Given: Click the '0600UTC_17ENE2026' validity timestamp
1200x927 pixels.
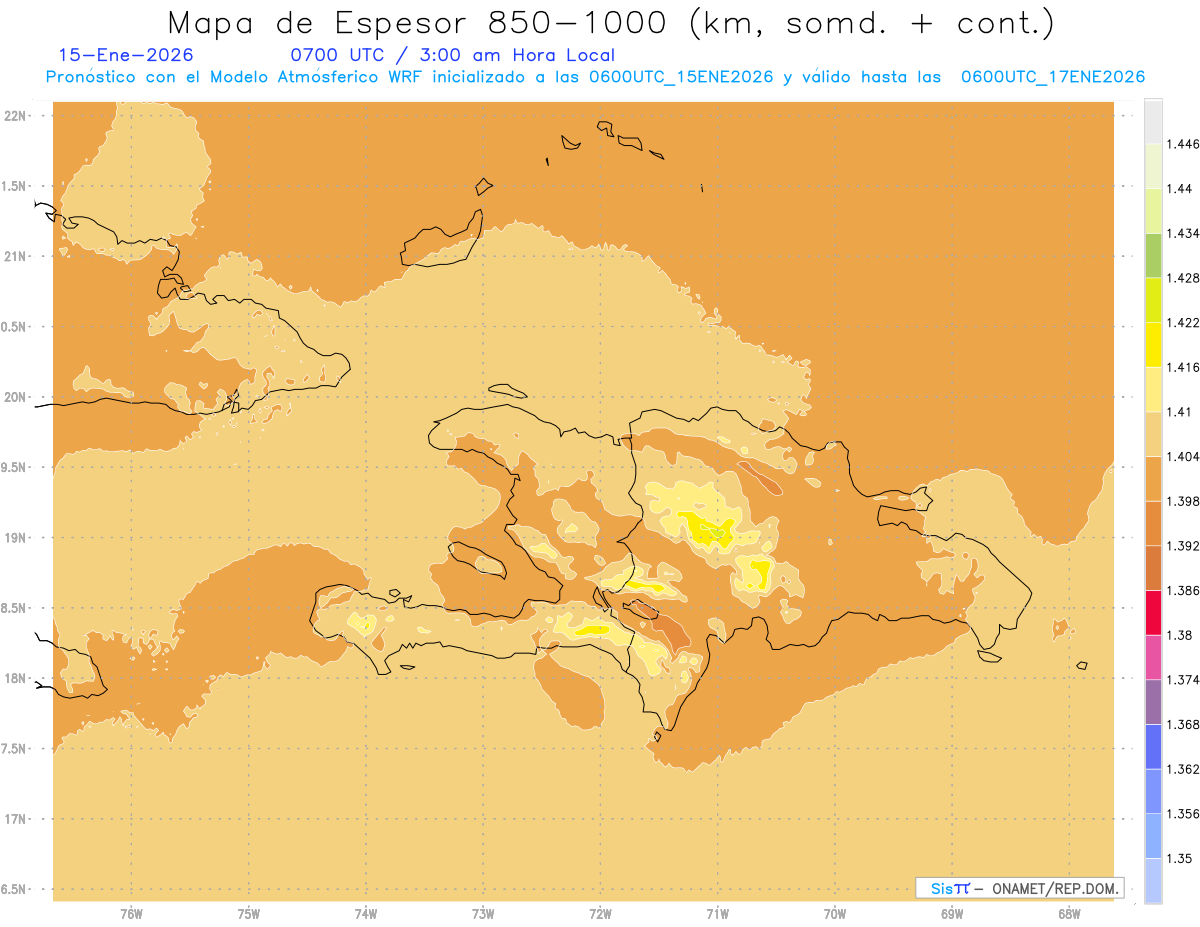Looking at the screenshot, I should [1053, 77].
